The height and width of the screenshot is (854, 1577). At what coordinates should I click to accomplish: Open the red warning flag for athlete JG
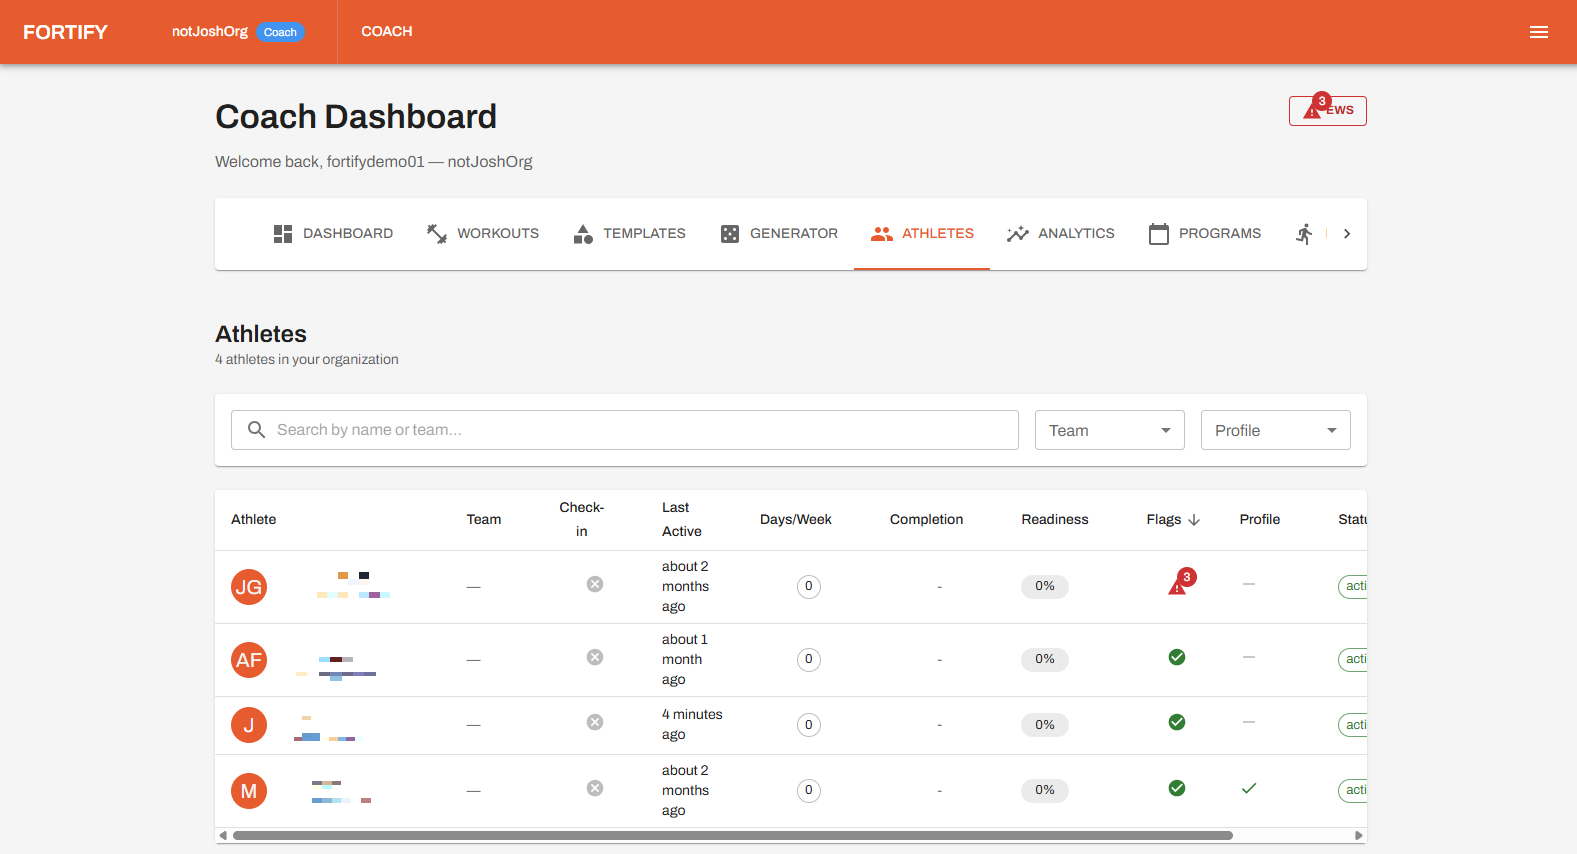click(1179, 585)
